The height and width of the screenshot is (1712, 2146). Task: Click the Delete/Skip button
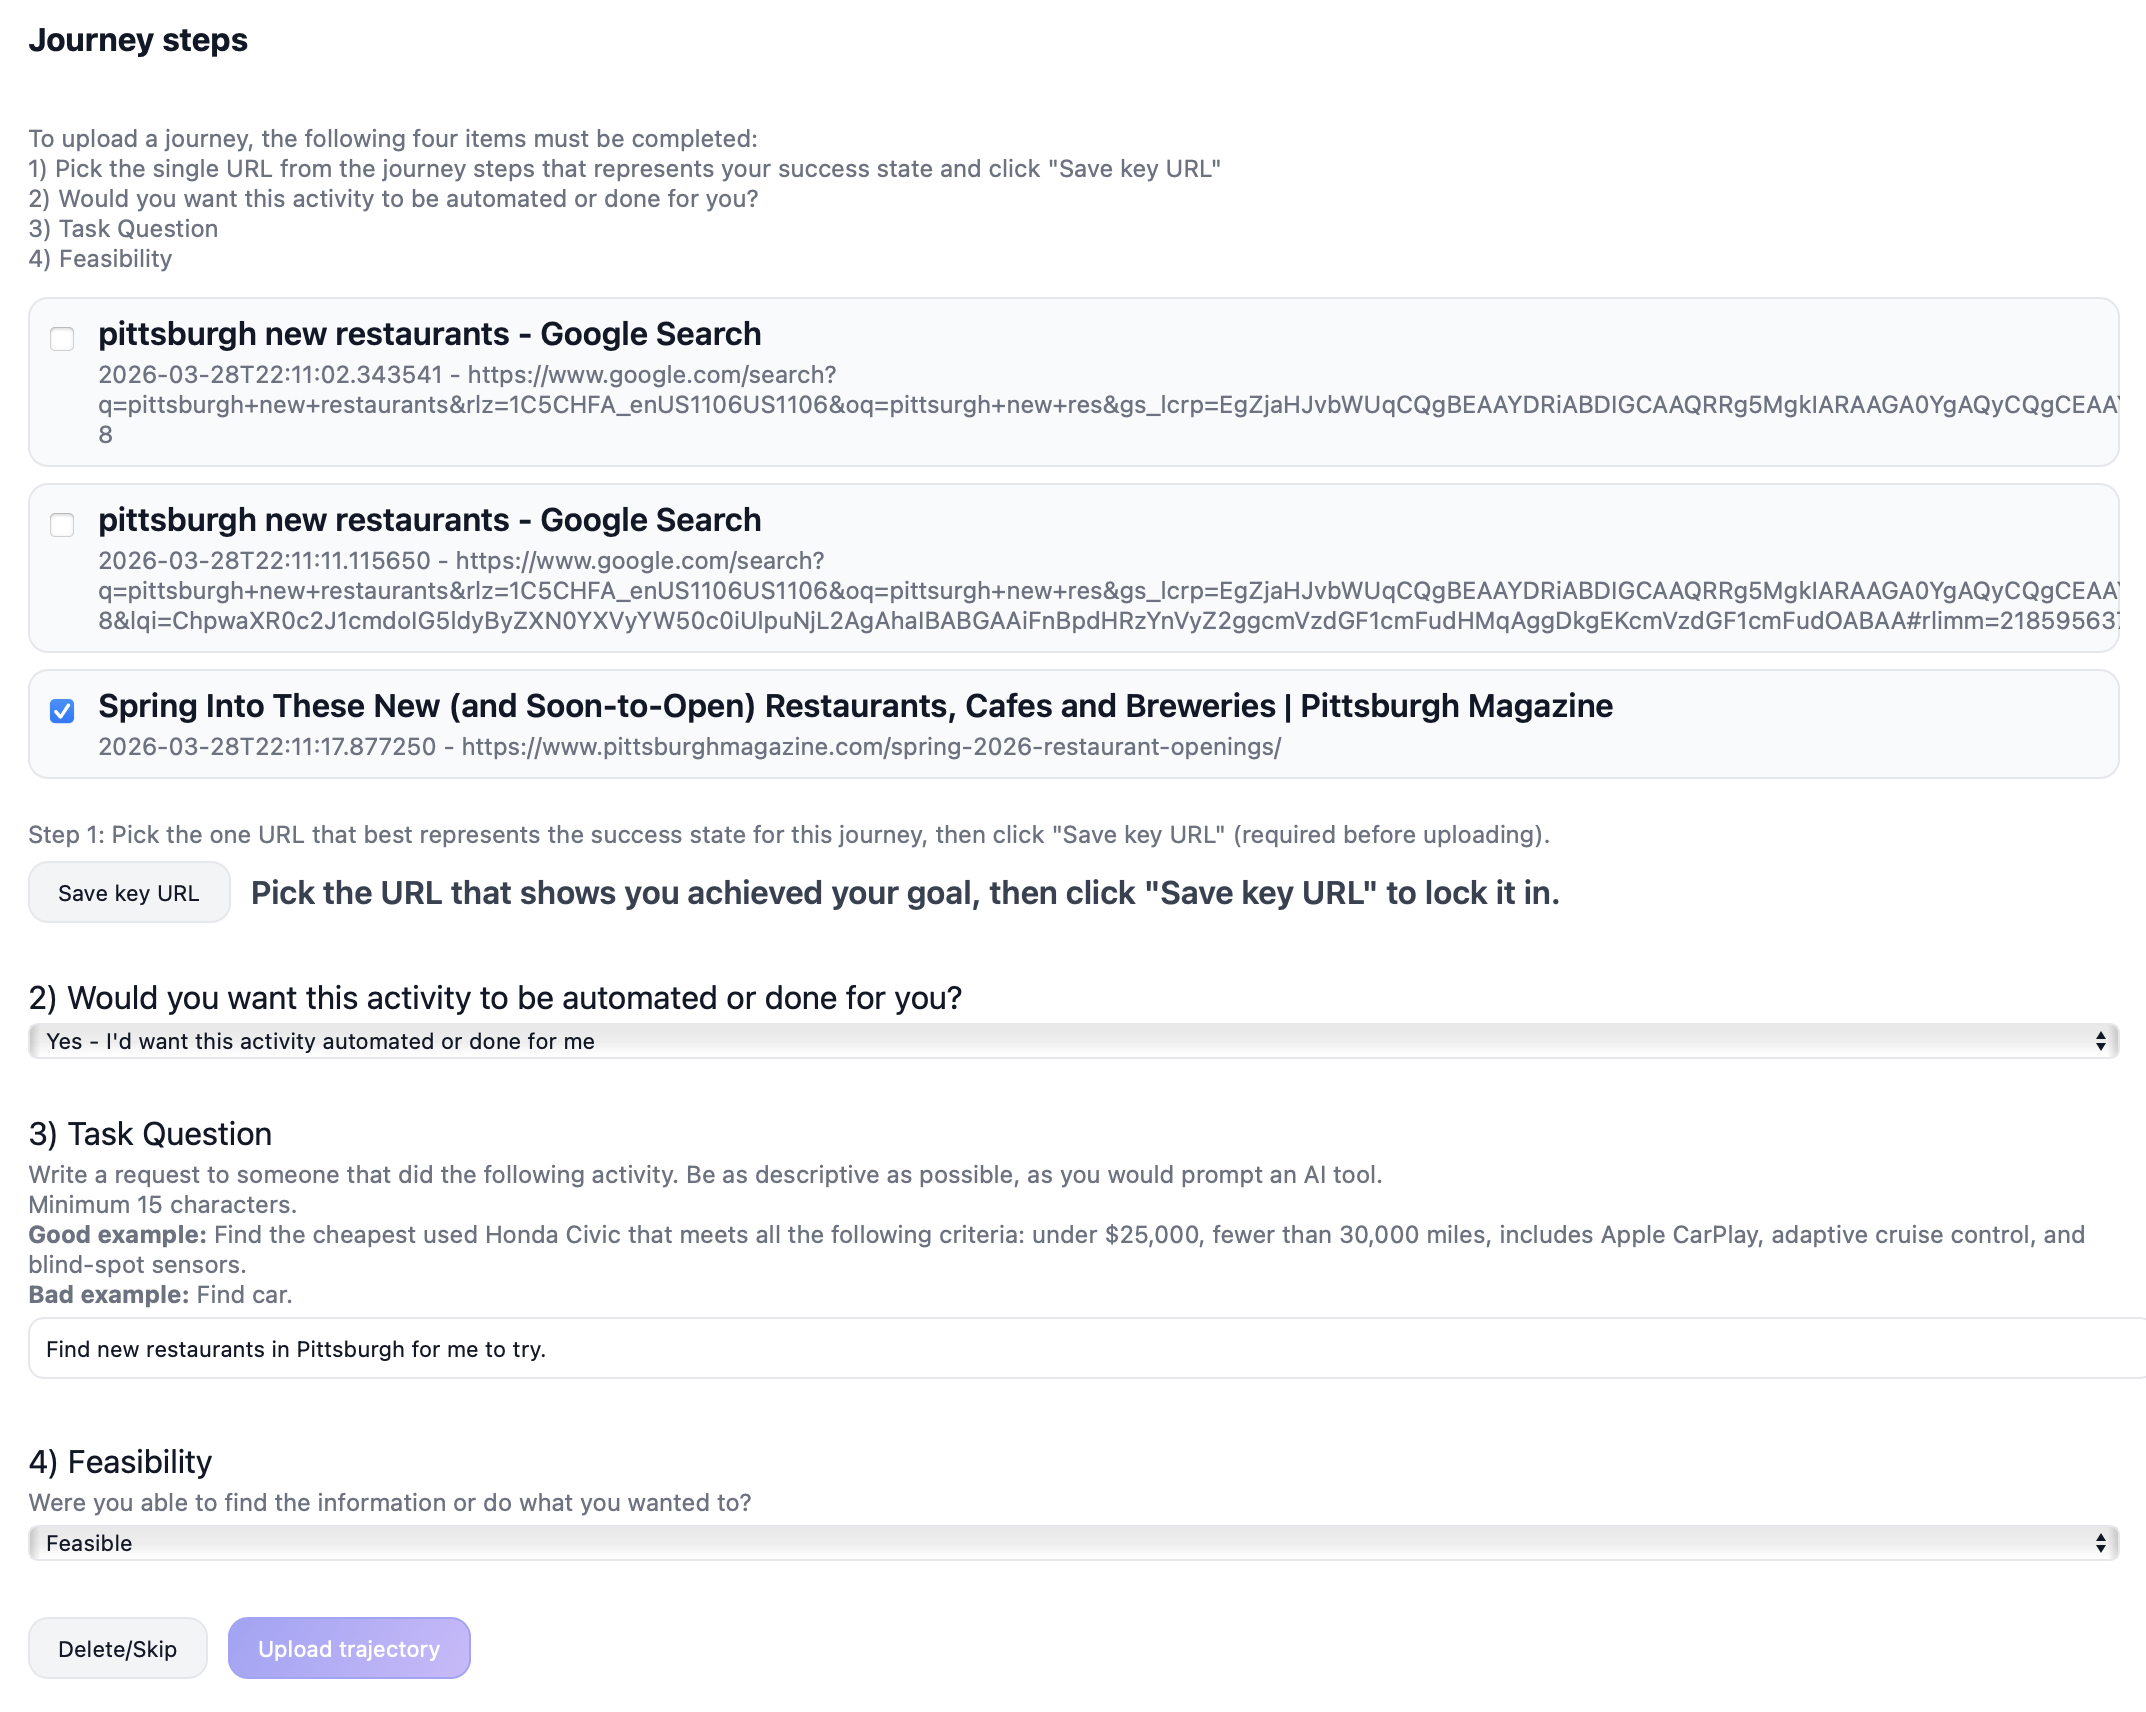pos(117,1648)
